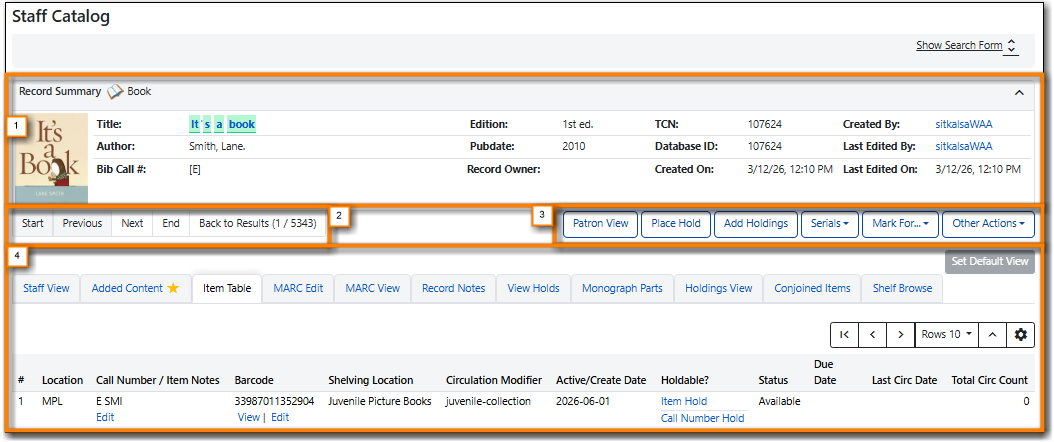The width and height of the screenshot is (1054, 442).
Task: Select the Item Table tab
Action: coord(227,288)
